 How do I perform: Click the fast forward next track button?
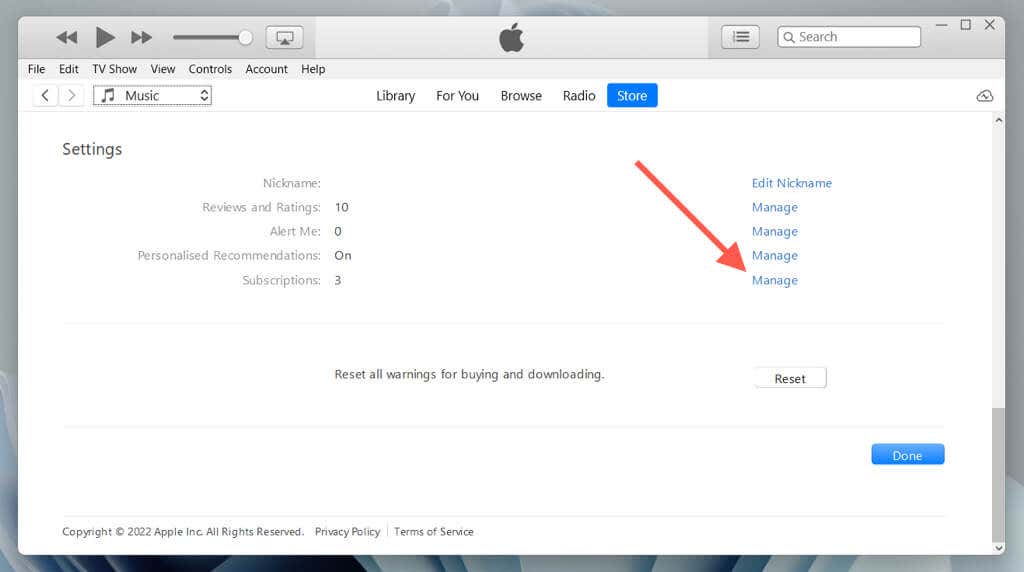[x=142, y=38]
